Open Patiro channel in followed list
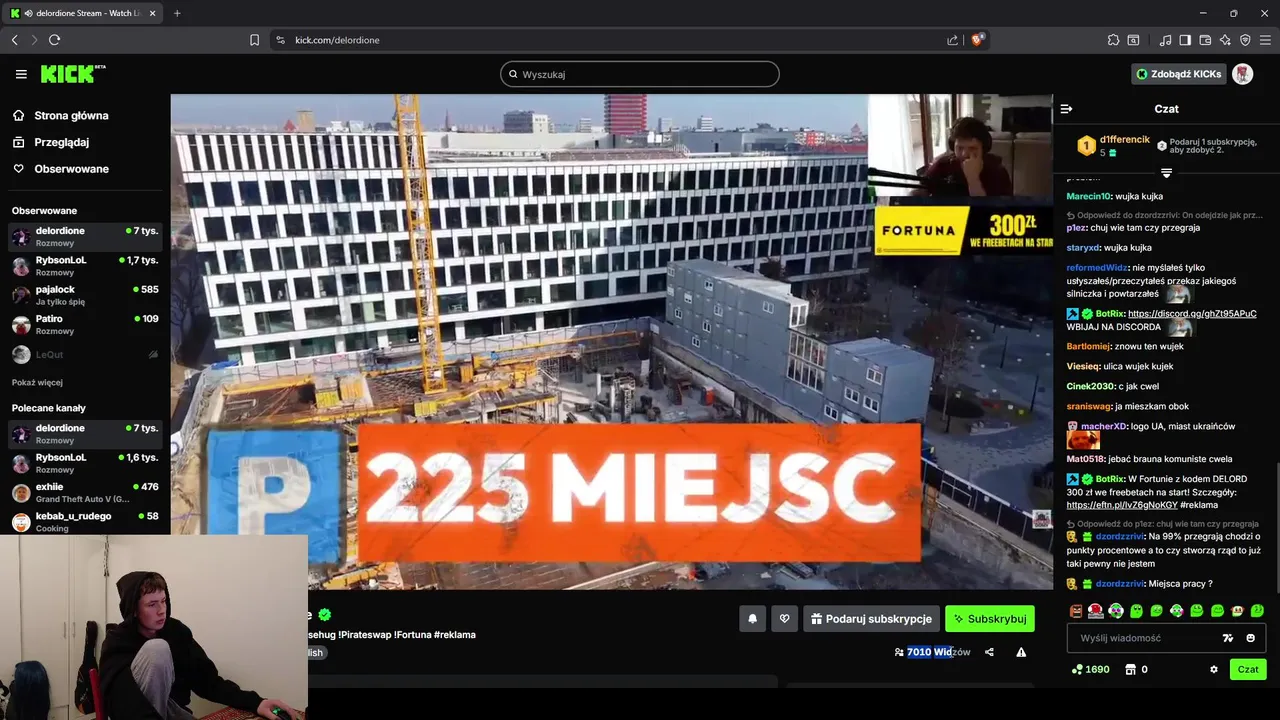 point(85,325)
